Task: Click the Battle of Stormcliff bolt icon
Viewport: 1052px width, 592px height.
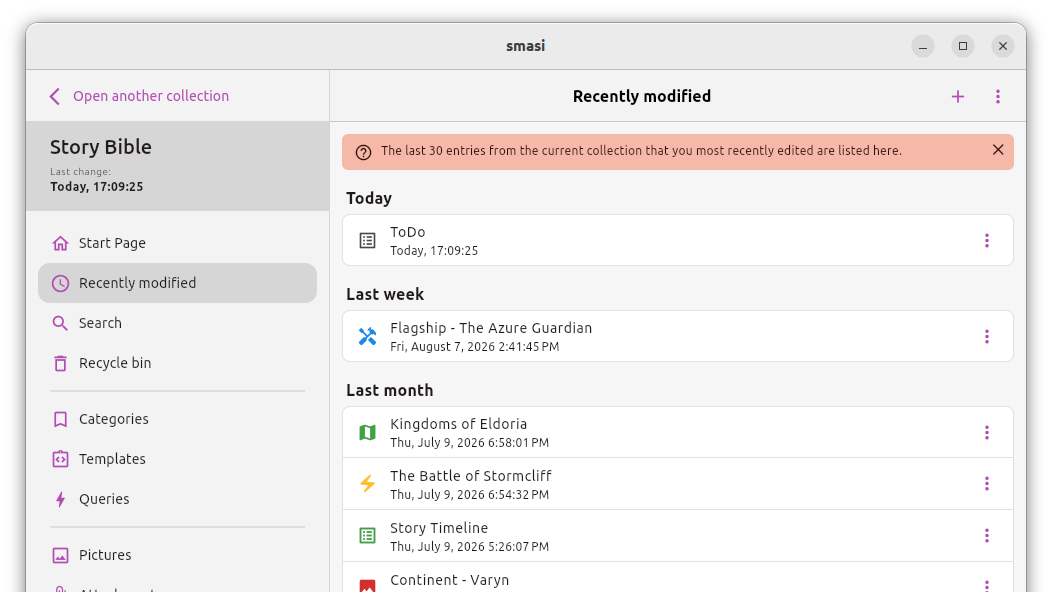Action: 368,484
